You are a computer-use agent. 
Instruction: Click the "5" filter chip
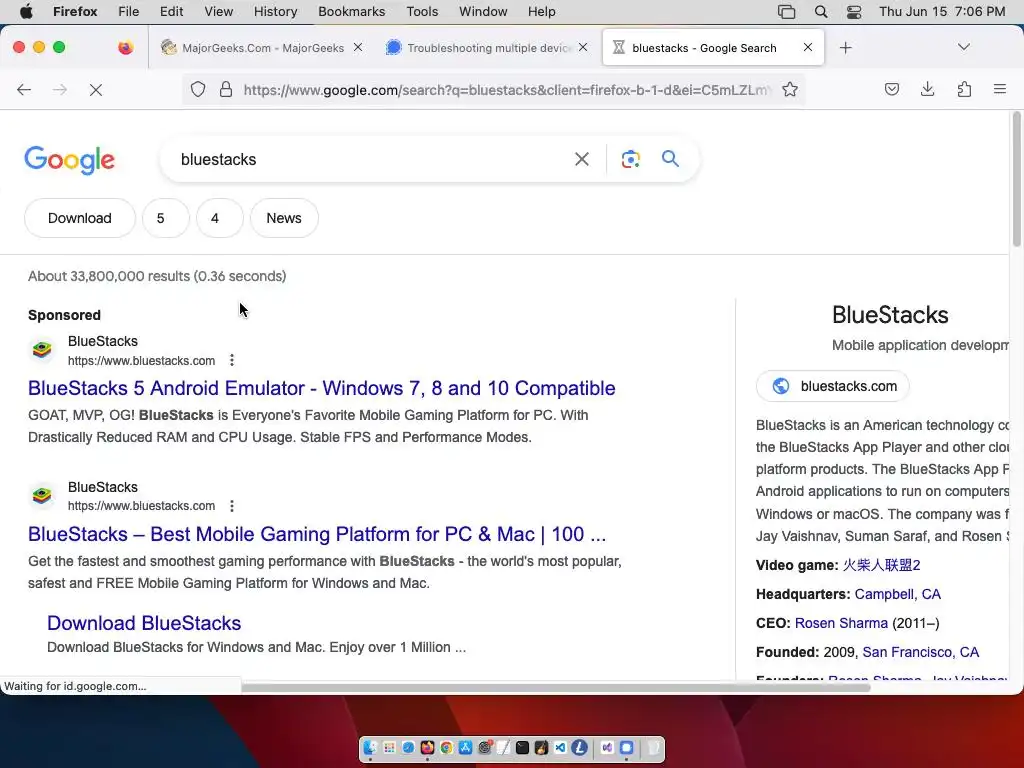click(165, 218)
